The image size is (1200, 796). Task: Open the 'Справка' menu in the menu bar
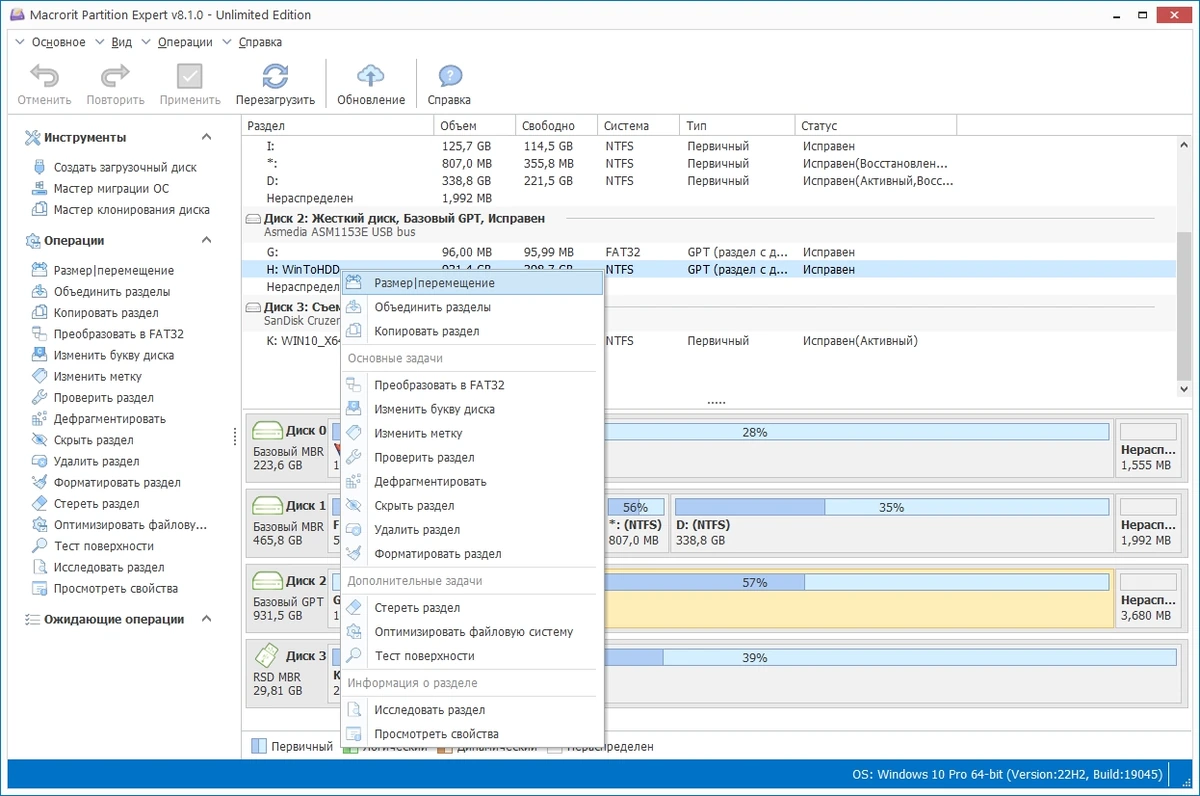[260, 42]
